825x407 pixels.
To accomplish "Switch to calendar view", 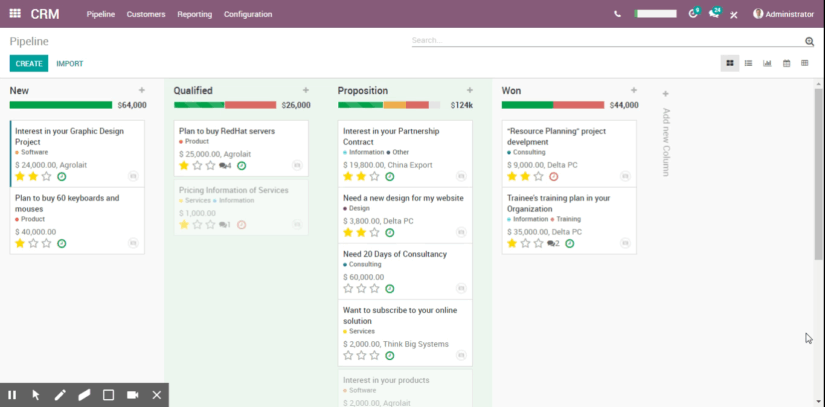I will 786,63.
